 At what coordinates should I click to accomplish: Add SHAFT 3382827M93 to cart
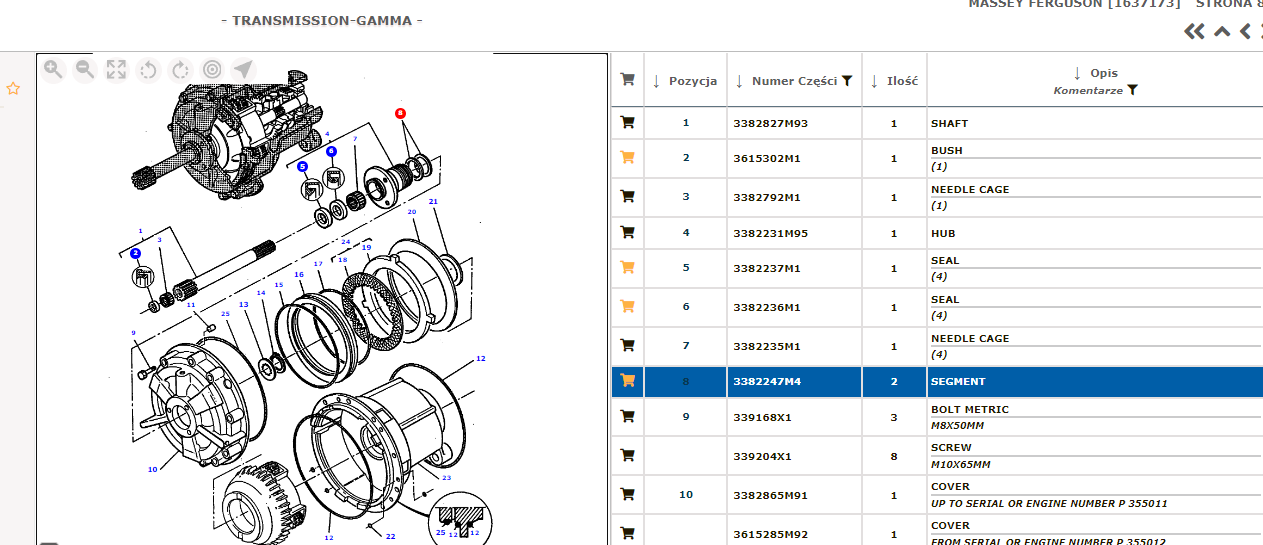628,123
